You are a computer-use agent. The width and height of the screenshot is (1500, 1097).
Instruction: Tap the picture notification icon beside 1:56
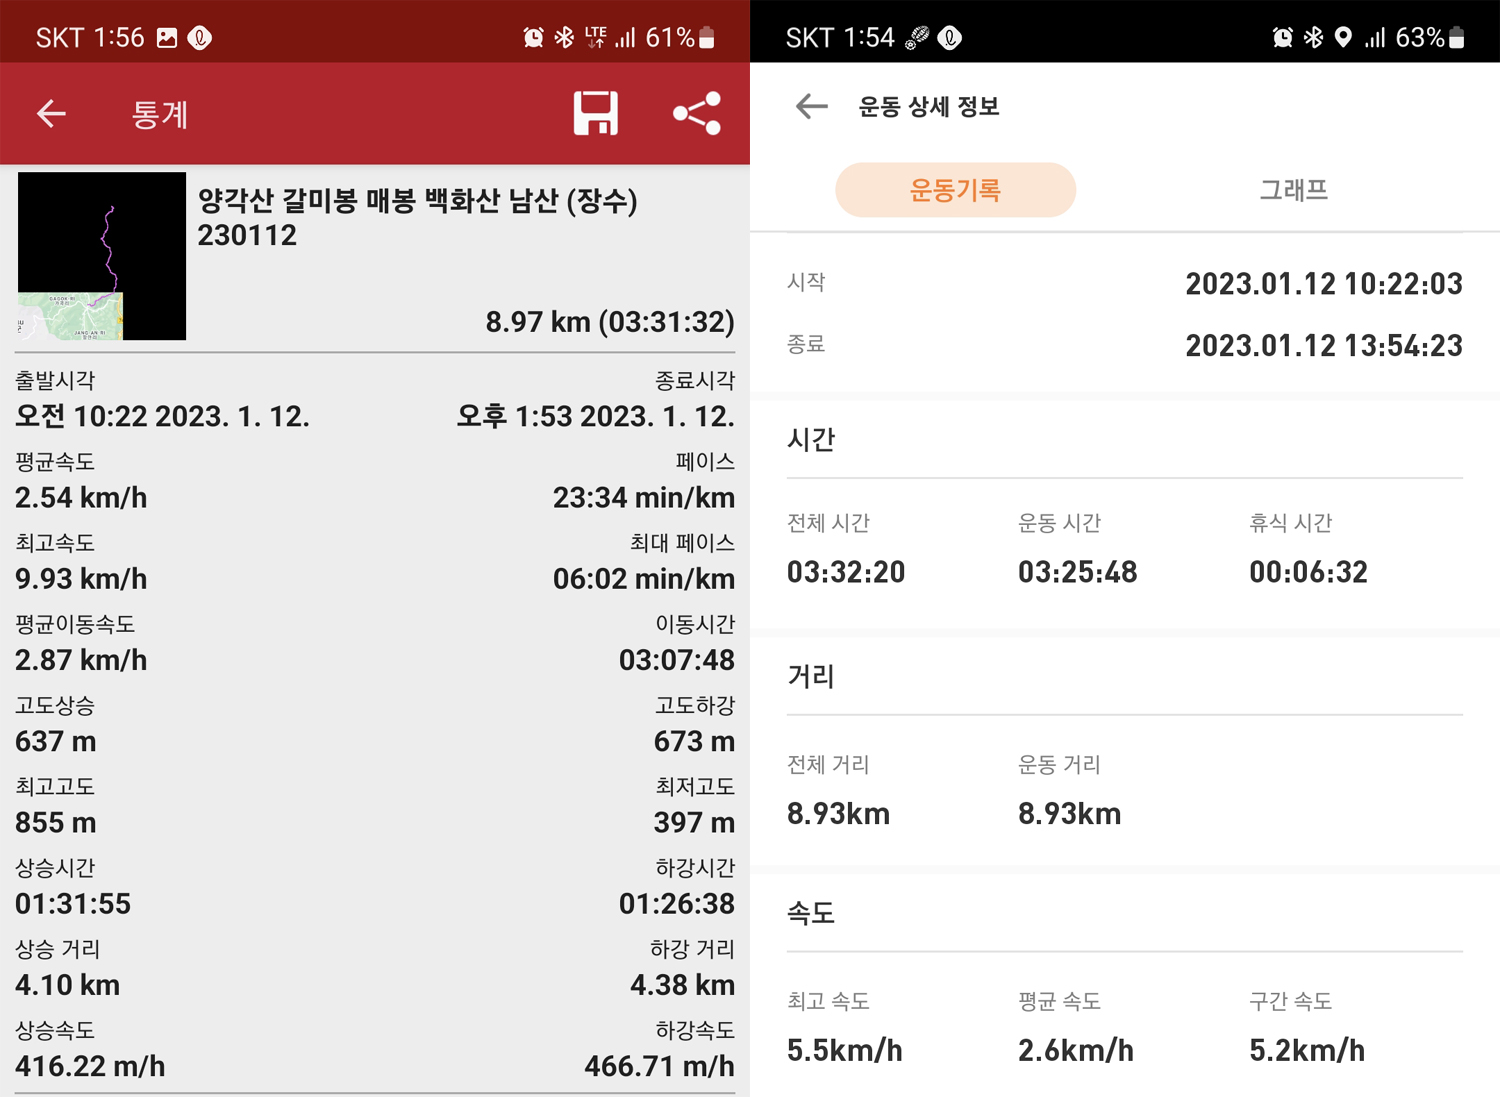coord(167,38)
